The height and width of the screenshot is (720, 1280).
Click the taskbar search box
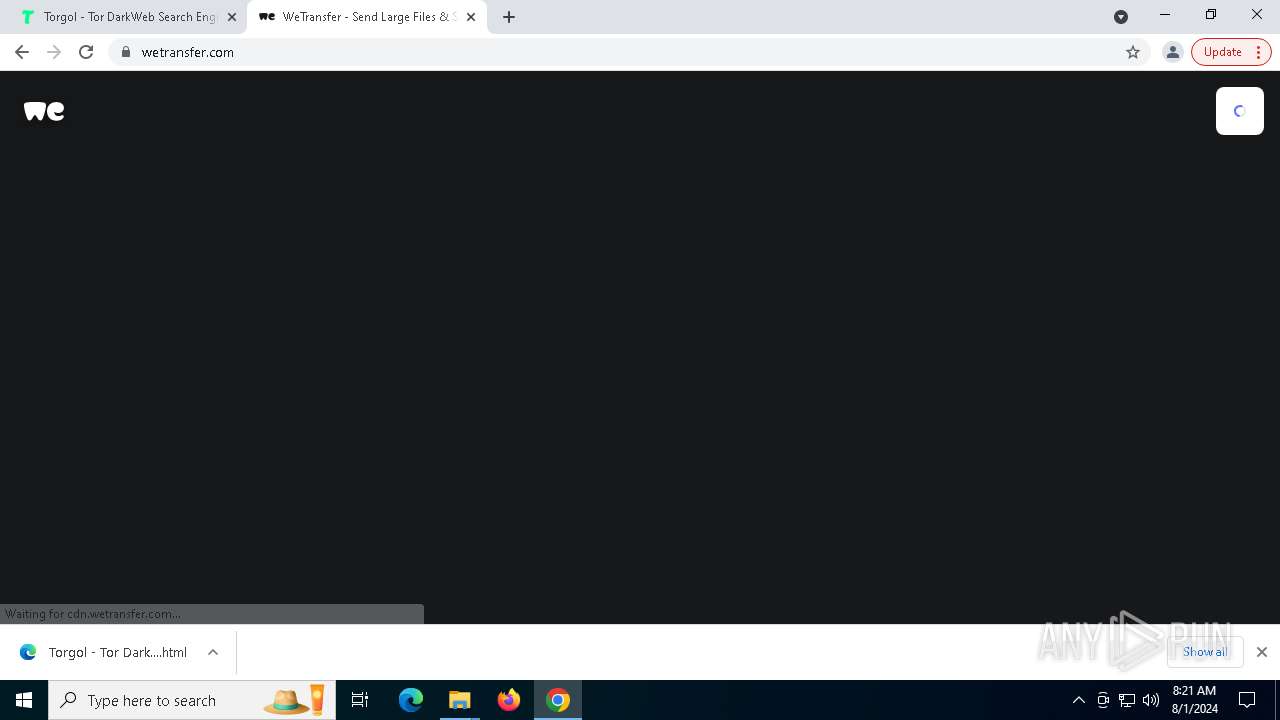click(192, 700)
